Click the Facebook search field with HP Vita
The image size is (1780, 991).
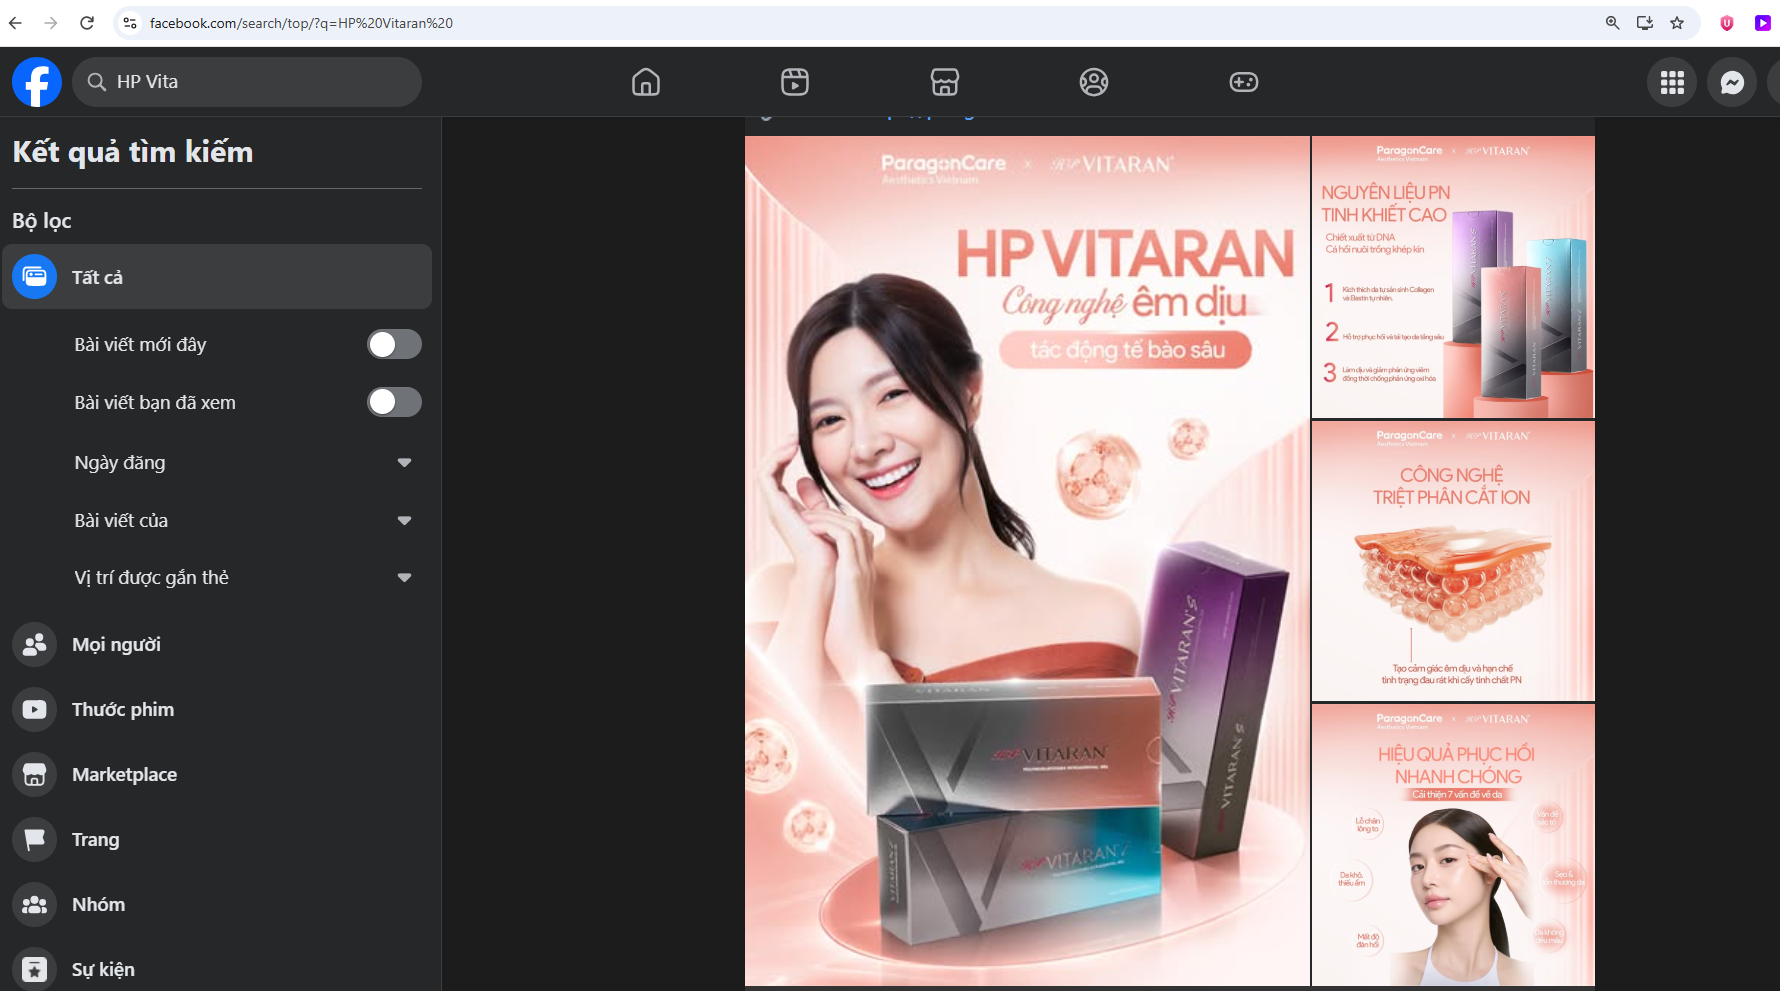point(247,82)
